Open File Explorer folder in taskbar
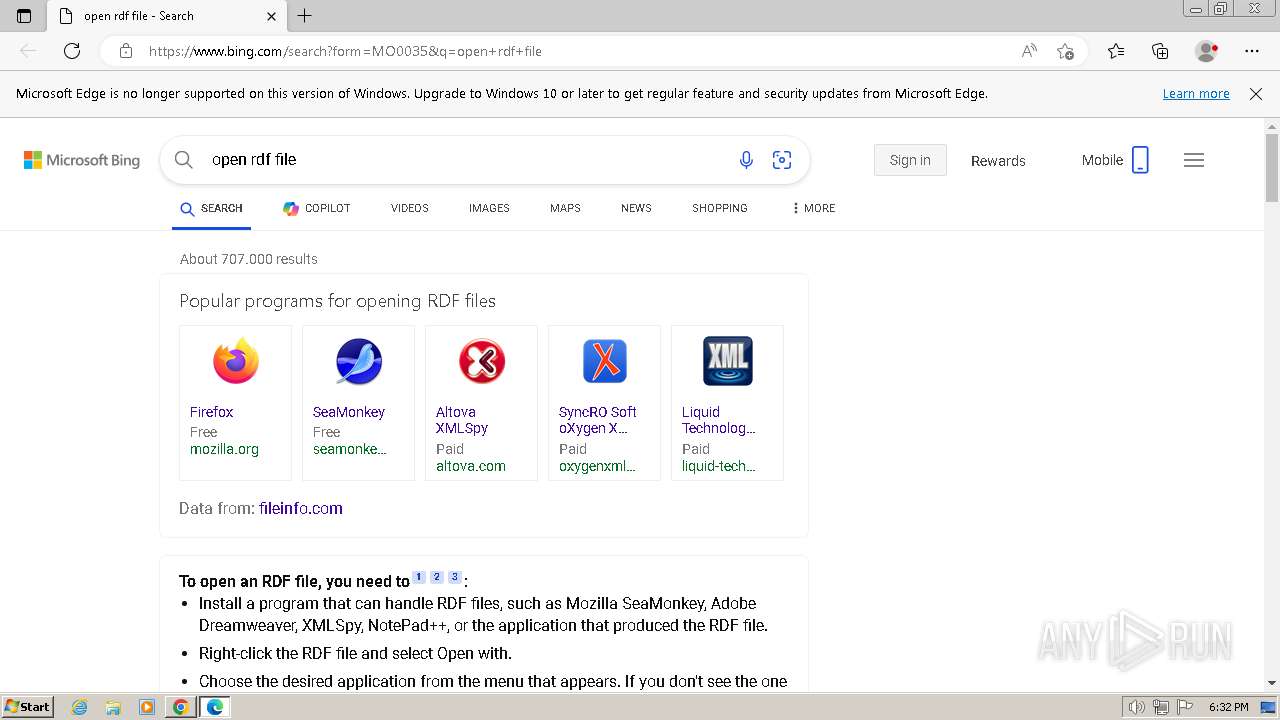The height and width of the screenshot is (720, 1280). pyautogui.click(x=113, y=707)
